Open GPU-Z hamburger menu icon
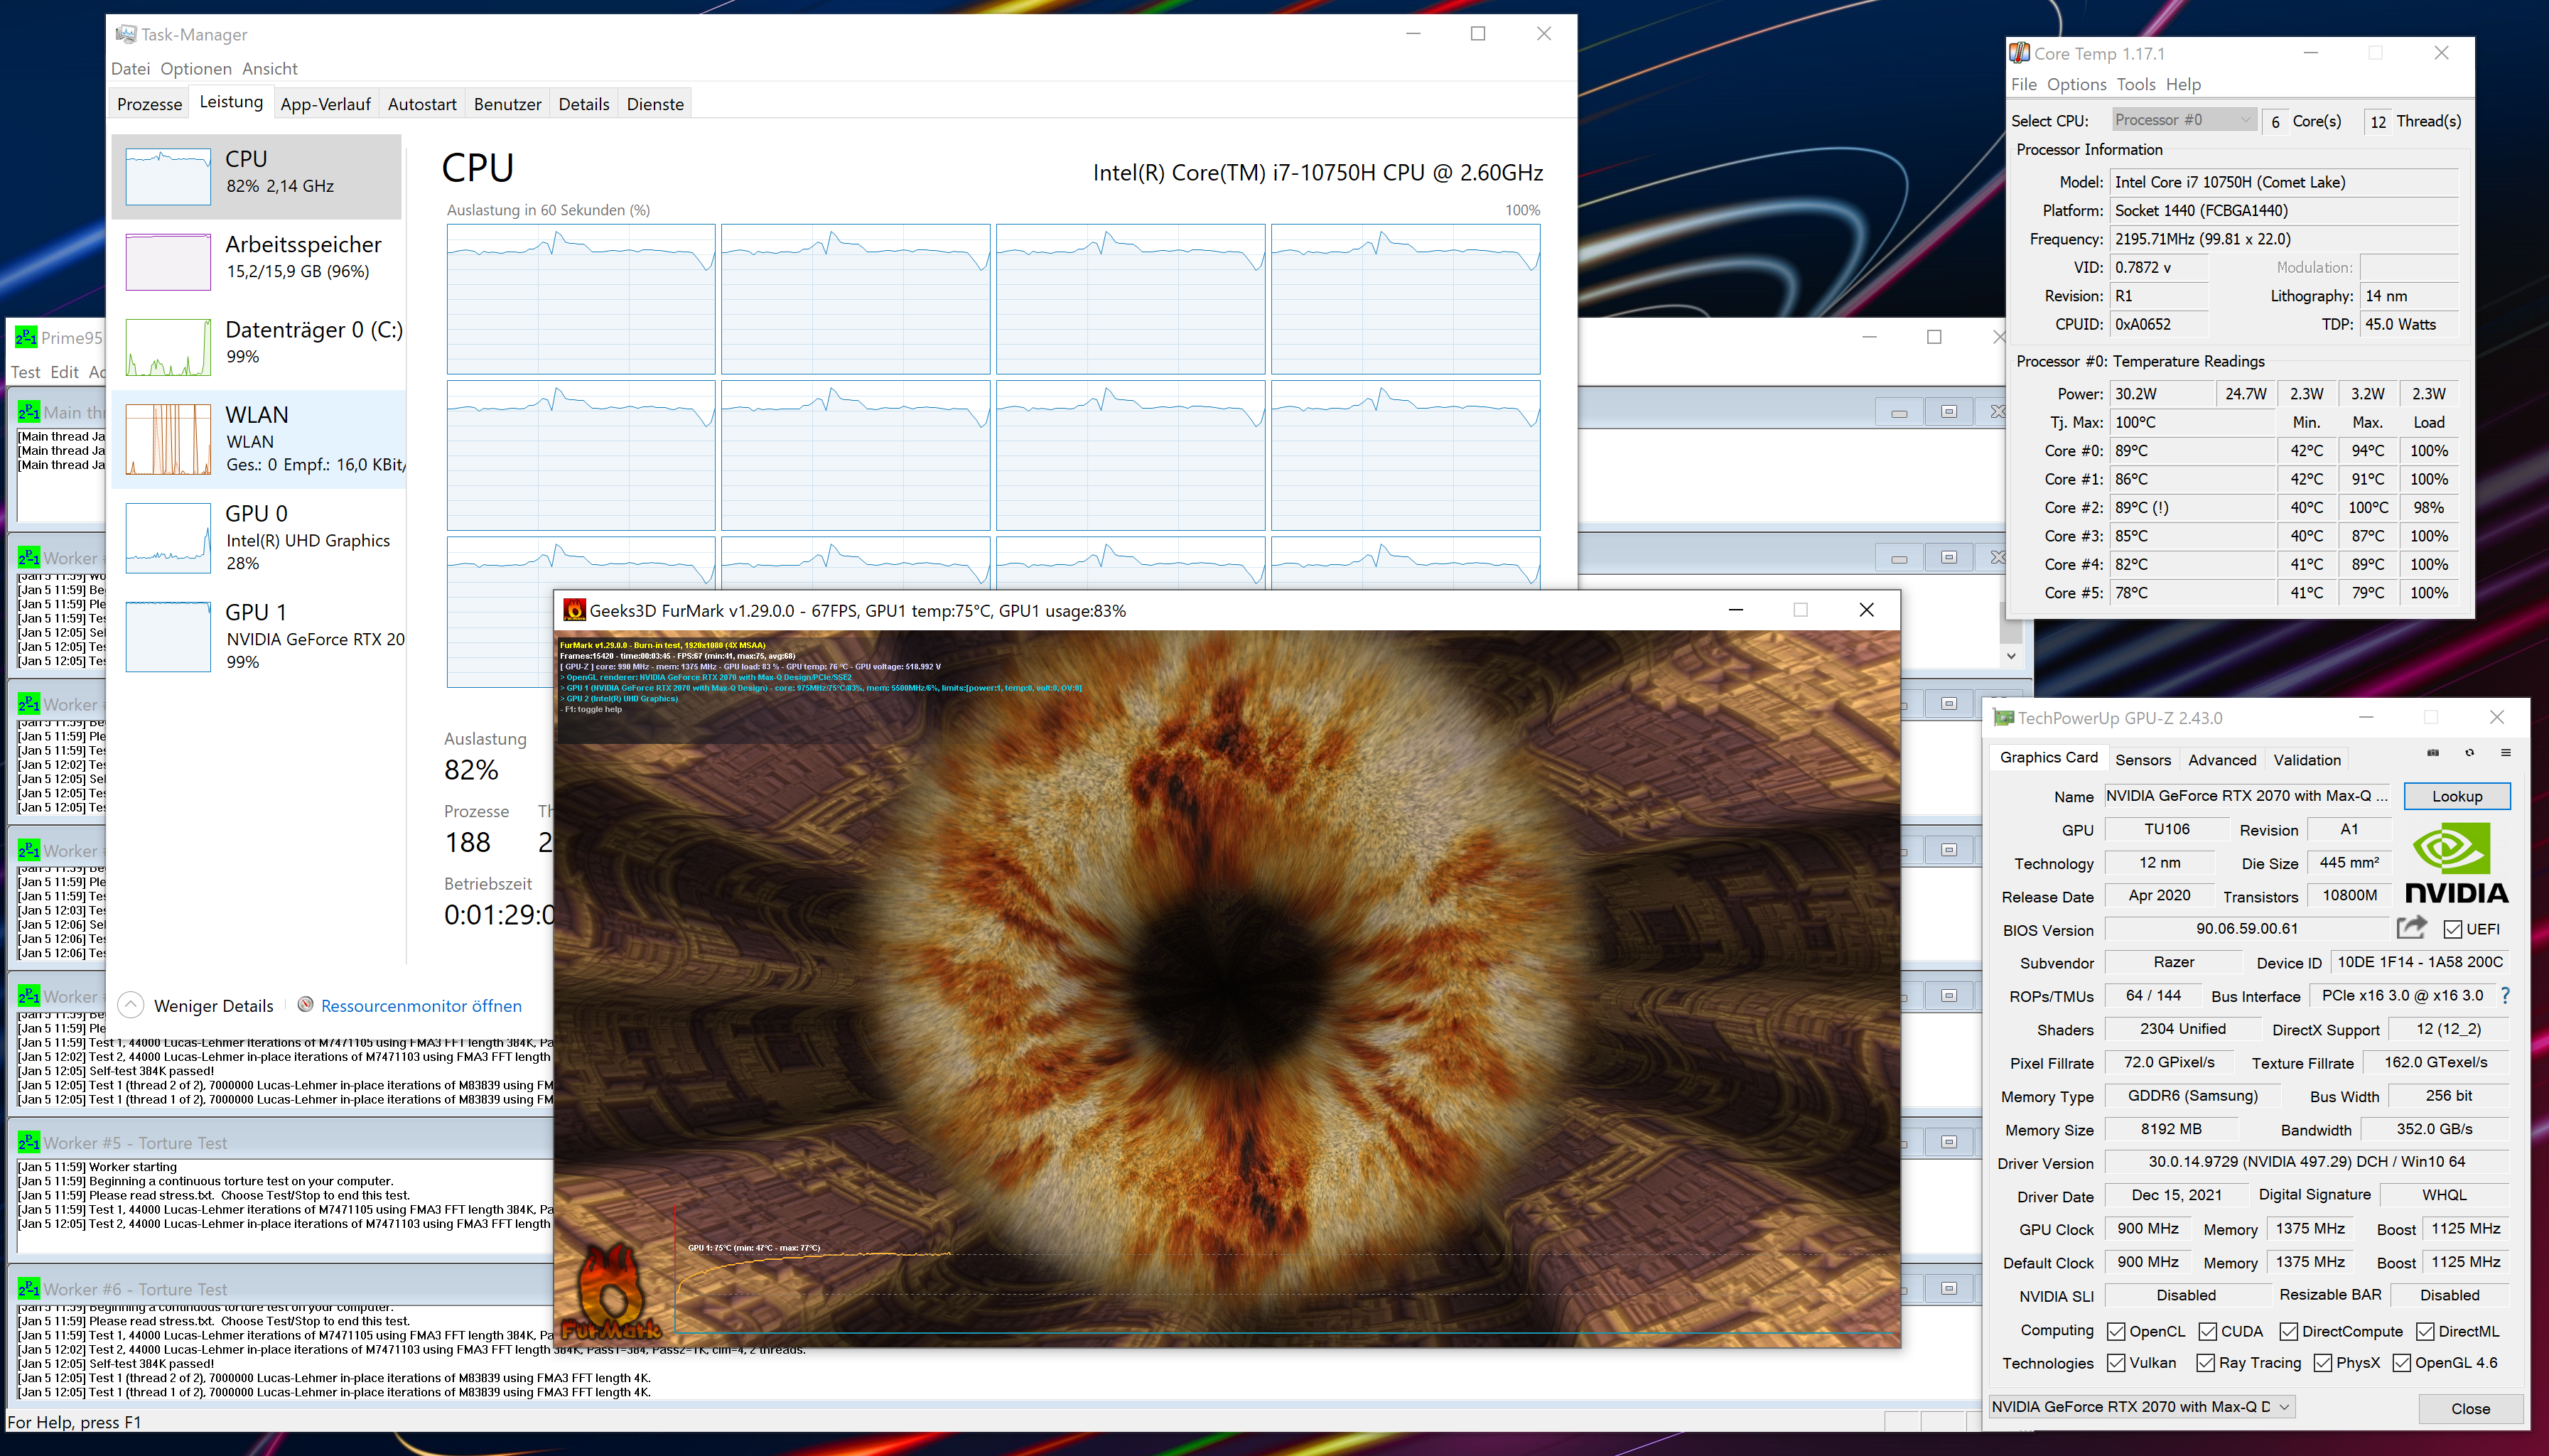The height and width of the screenshot is (1456, 2549). tap(2505, 752)
